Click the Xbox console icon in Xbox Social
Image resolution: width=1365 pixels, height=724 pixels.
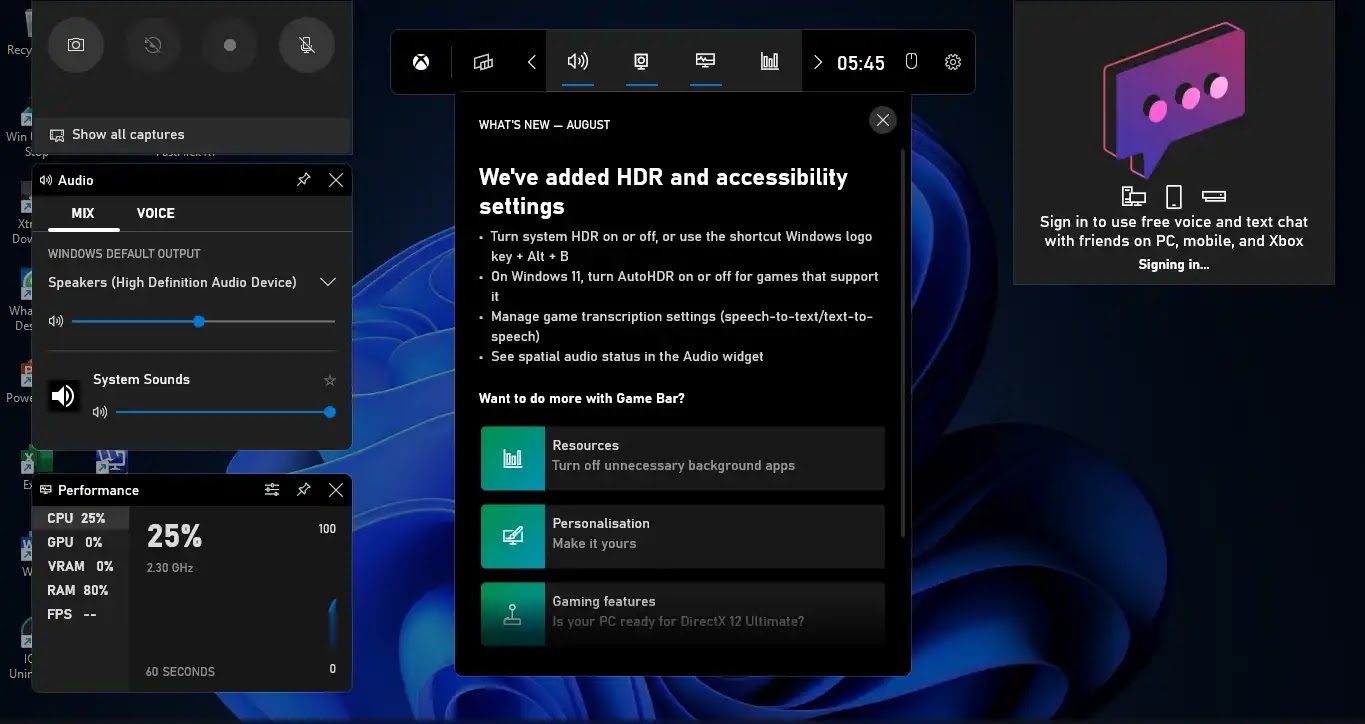pyautogui.click(x=1214, y=196)
